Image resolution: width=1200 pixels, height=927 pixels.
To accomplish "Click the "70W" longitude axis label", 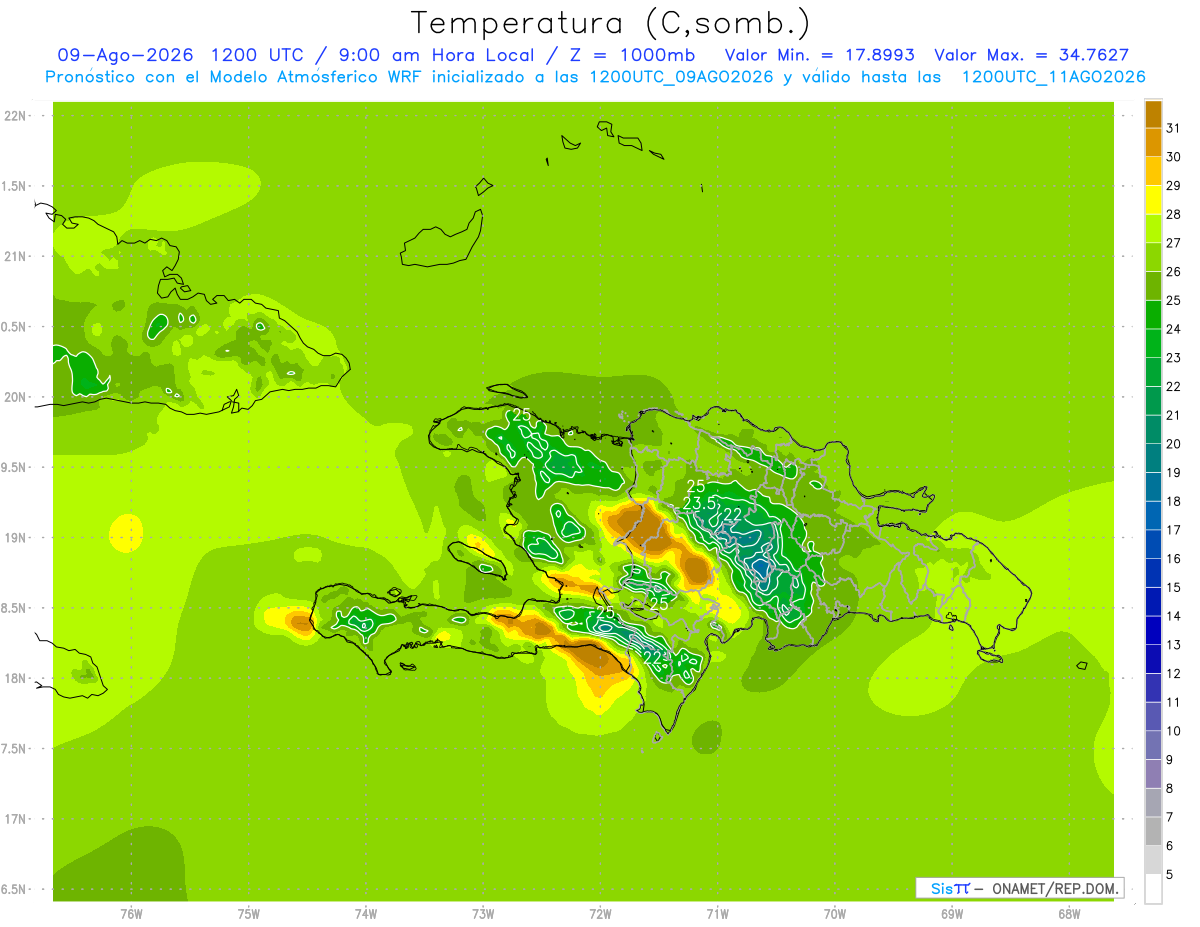I will pyautogui.click(x=835, y=914).
